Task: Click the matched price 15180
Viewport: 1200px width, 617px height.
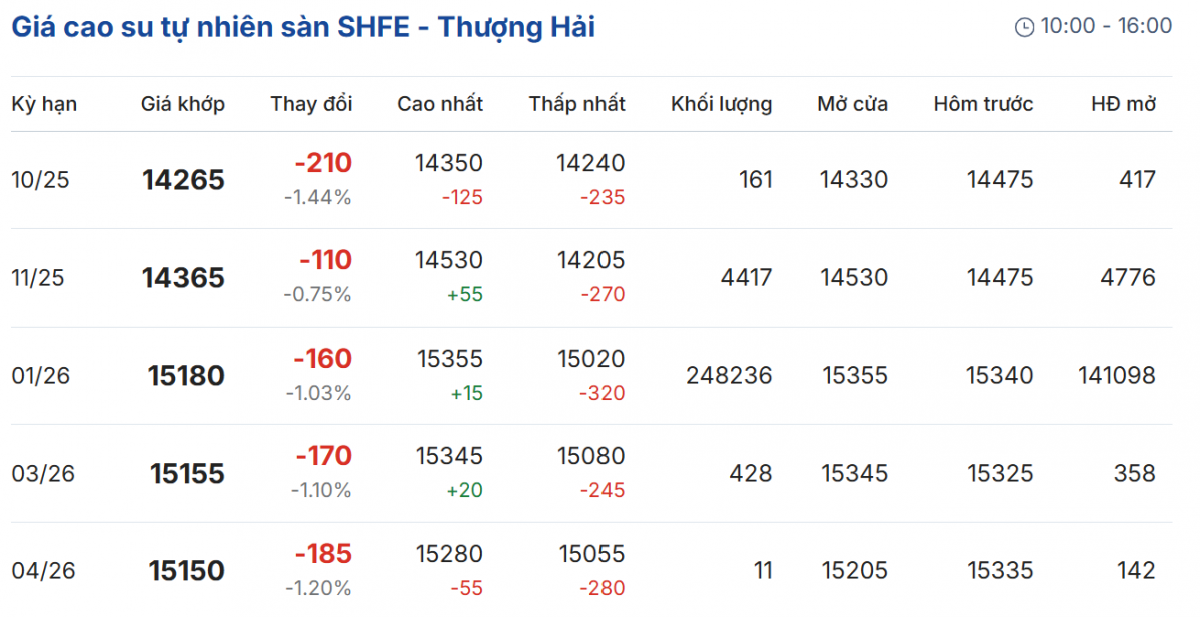Action: 186,376
